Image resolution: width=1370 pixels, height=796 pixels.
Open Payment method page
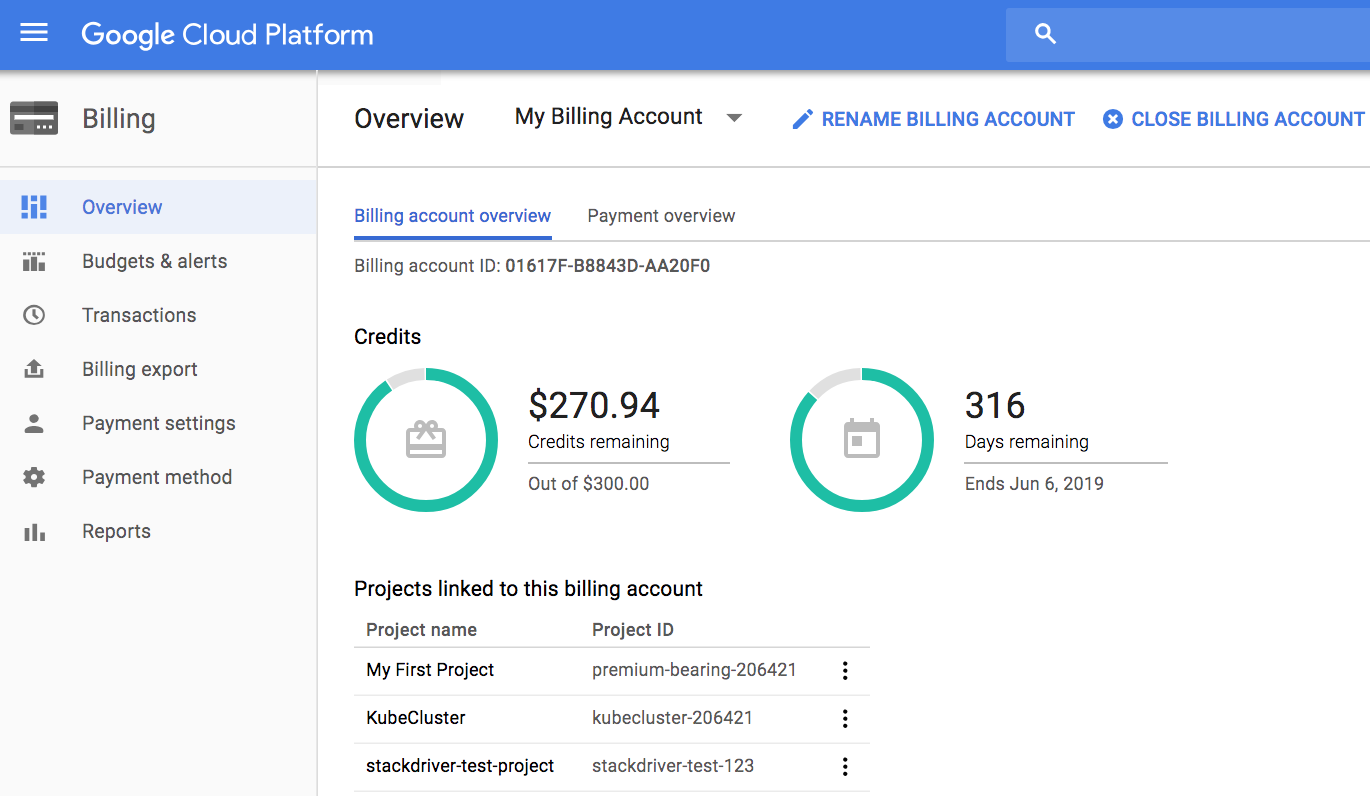158,477
